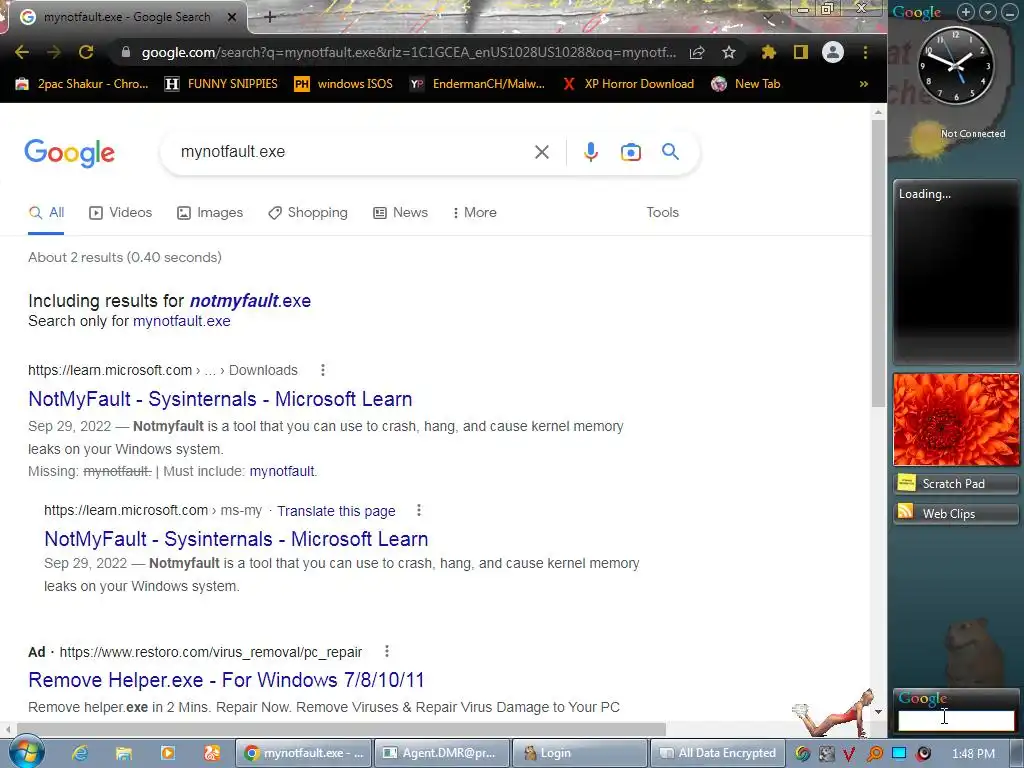Search only for mynotfault.exe
This screenshot has height=768, width=1024.
[182, 321]
